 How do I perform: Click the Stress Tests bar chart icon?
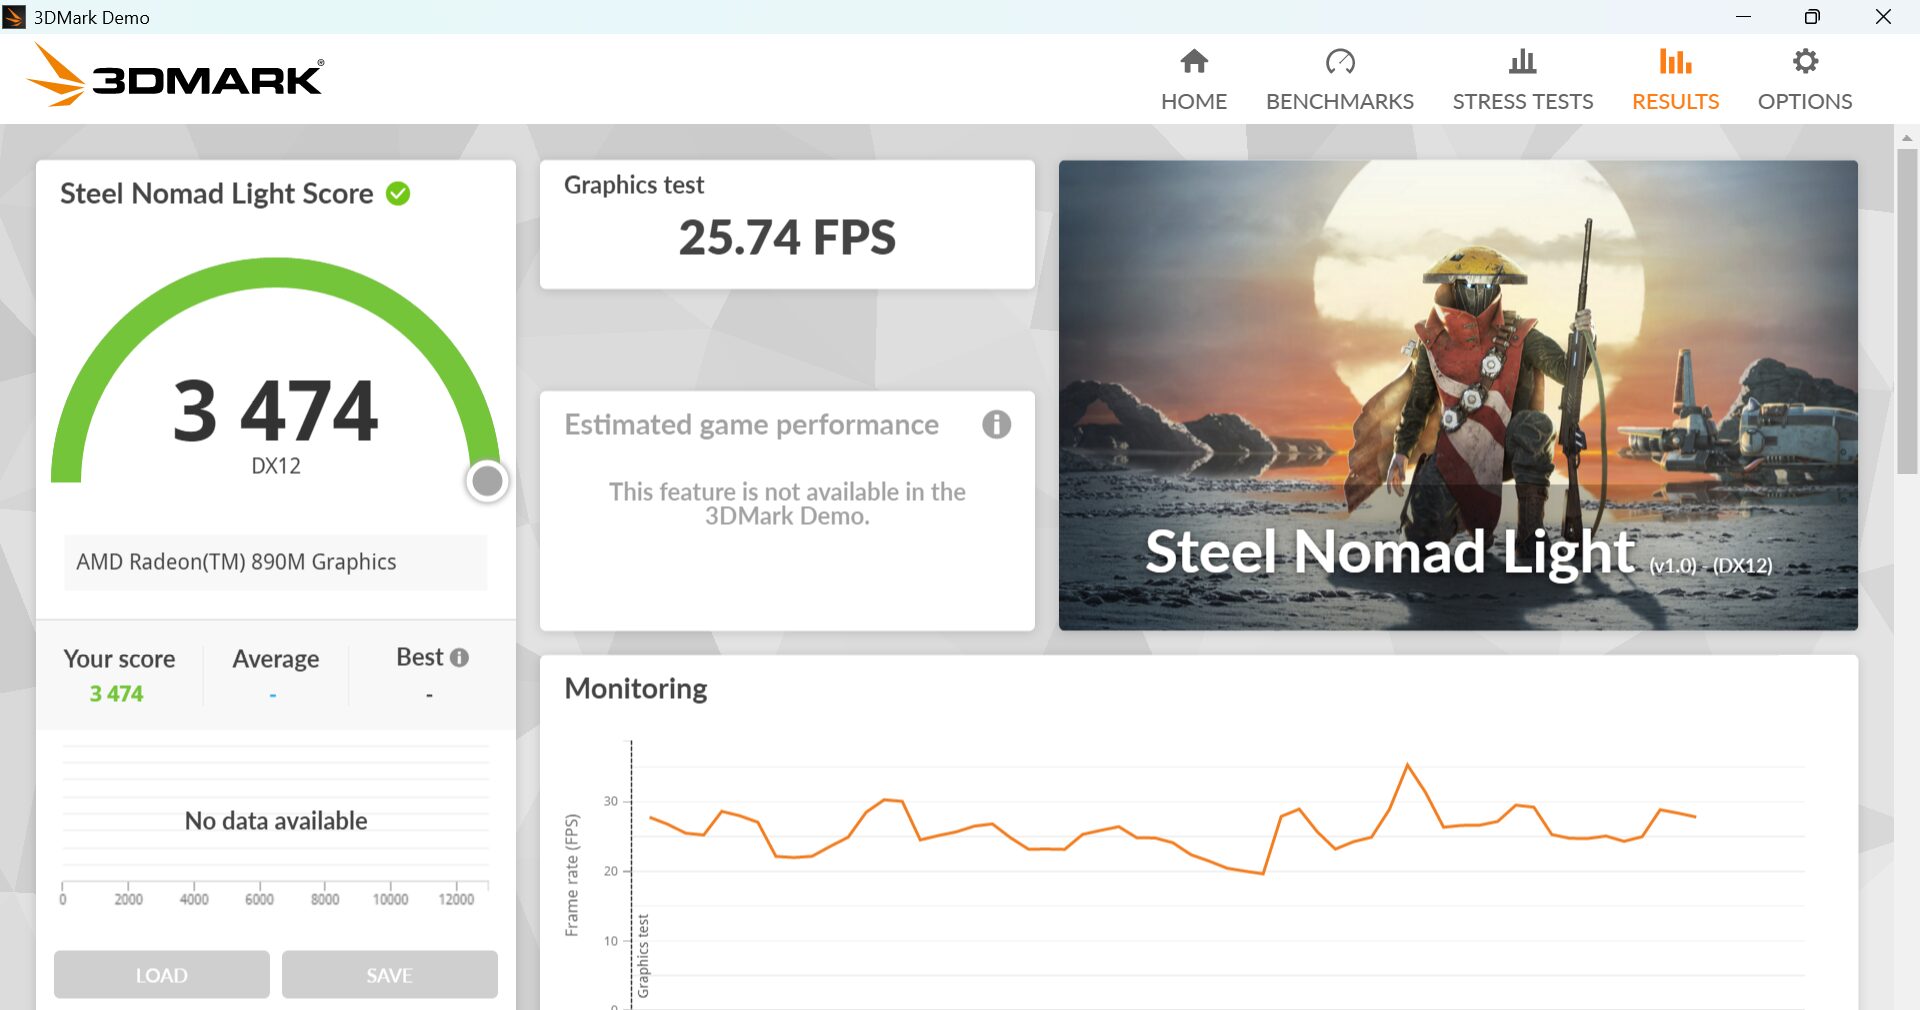pos(1522,62)
